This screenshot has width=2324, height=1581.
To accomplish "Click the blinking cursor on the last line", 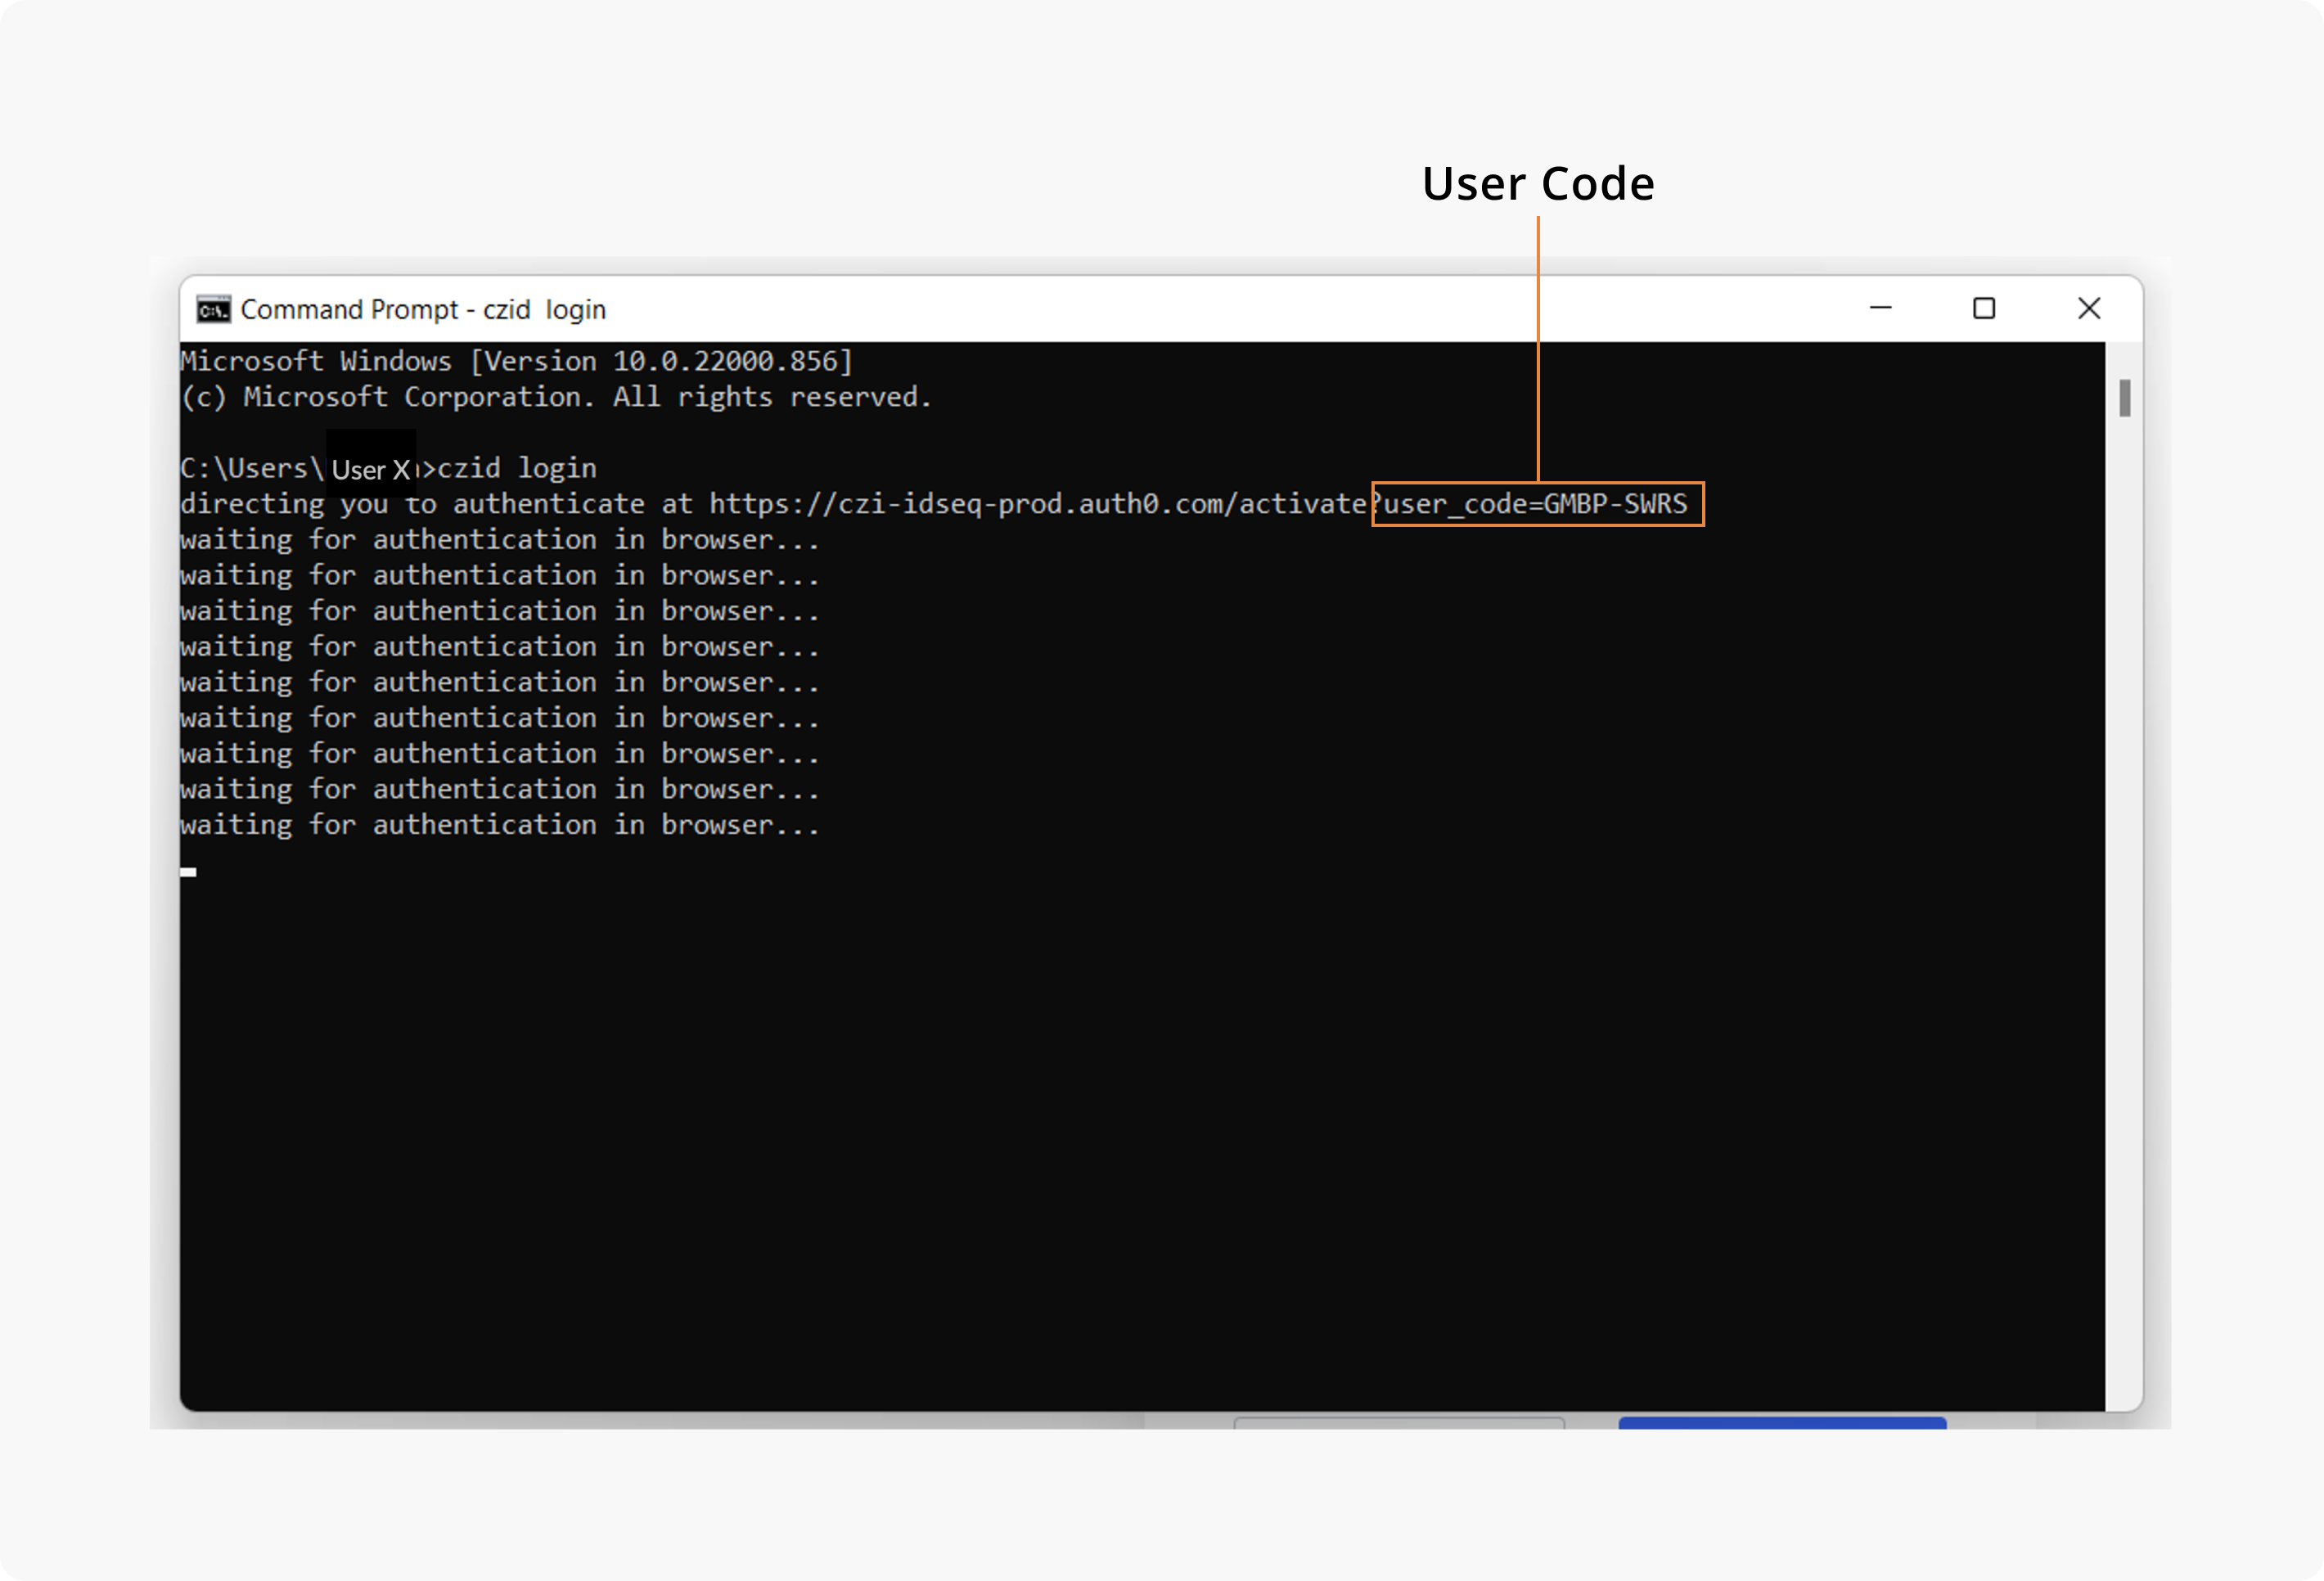I will click(188, 872).
